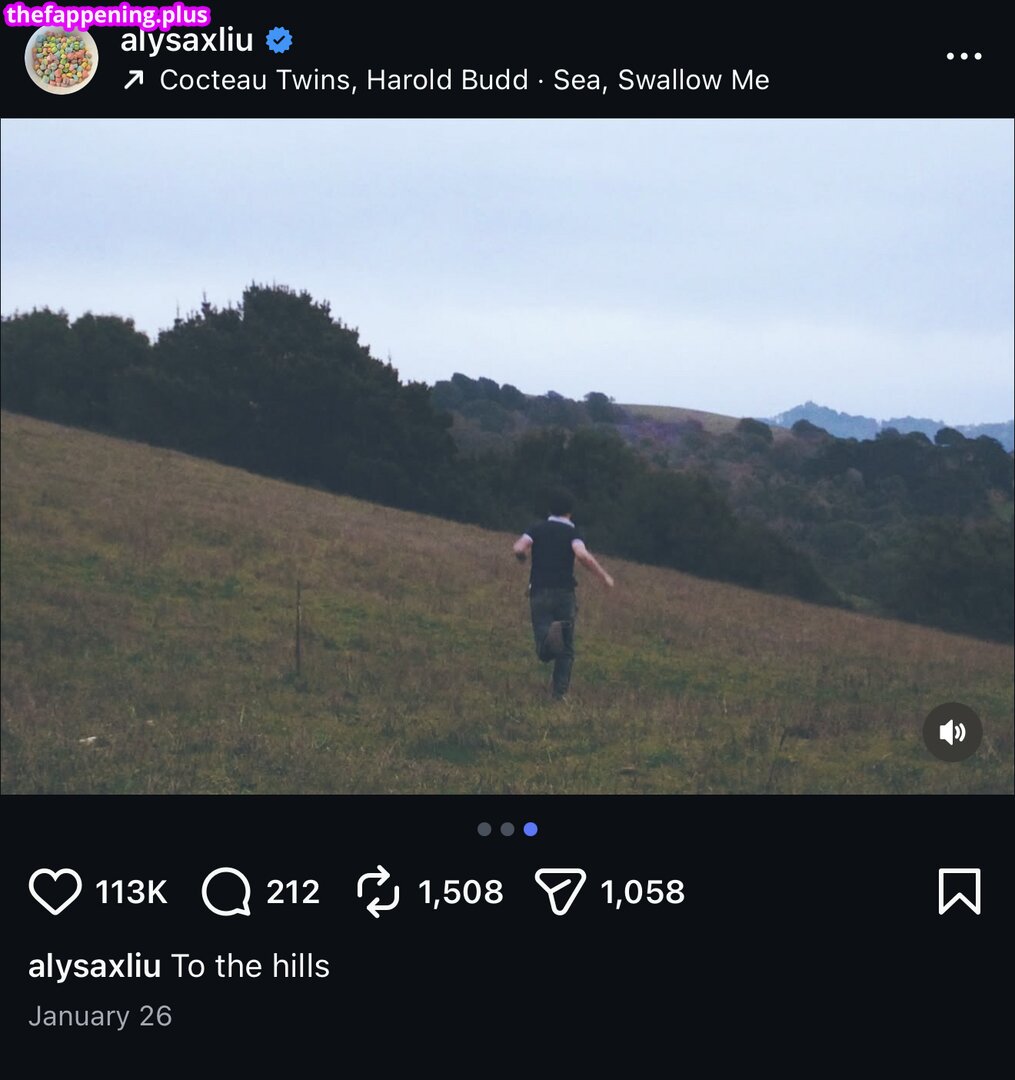Share post with paper plane icon

point(560,891)
